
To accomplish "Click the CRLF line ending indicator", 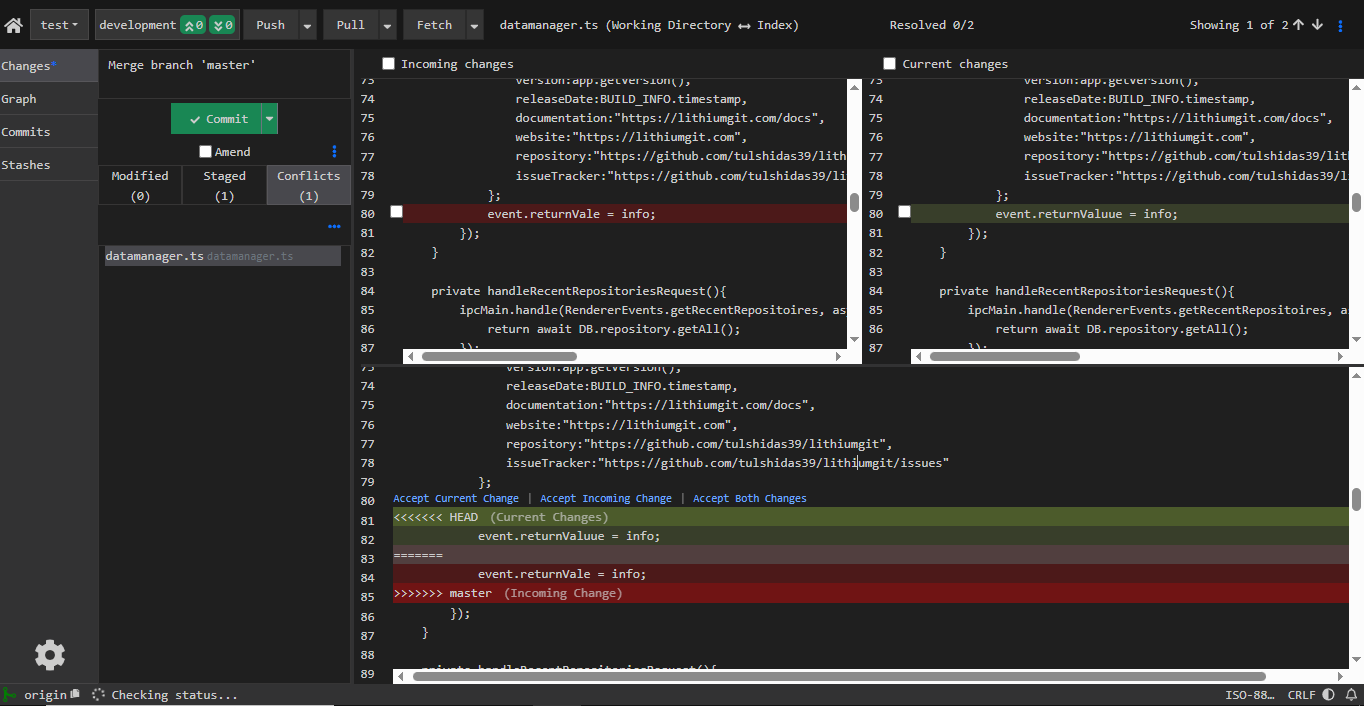I will (1301, 694).
